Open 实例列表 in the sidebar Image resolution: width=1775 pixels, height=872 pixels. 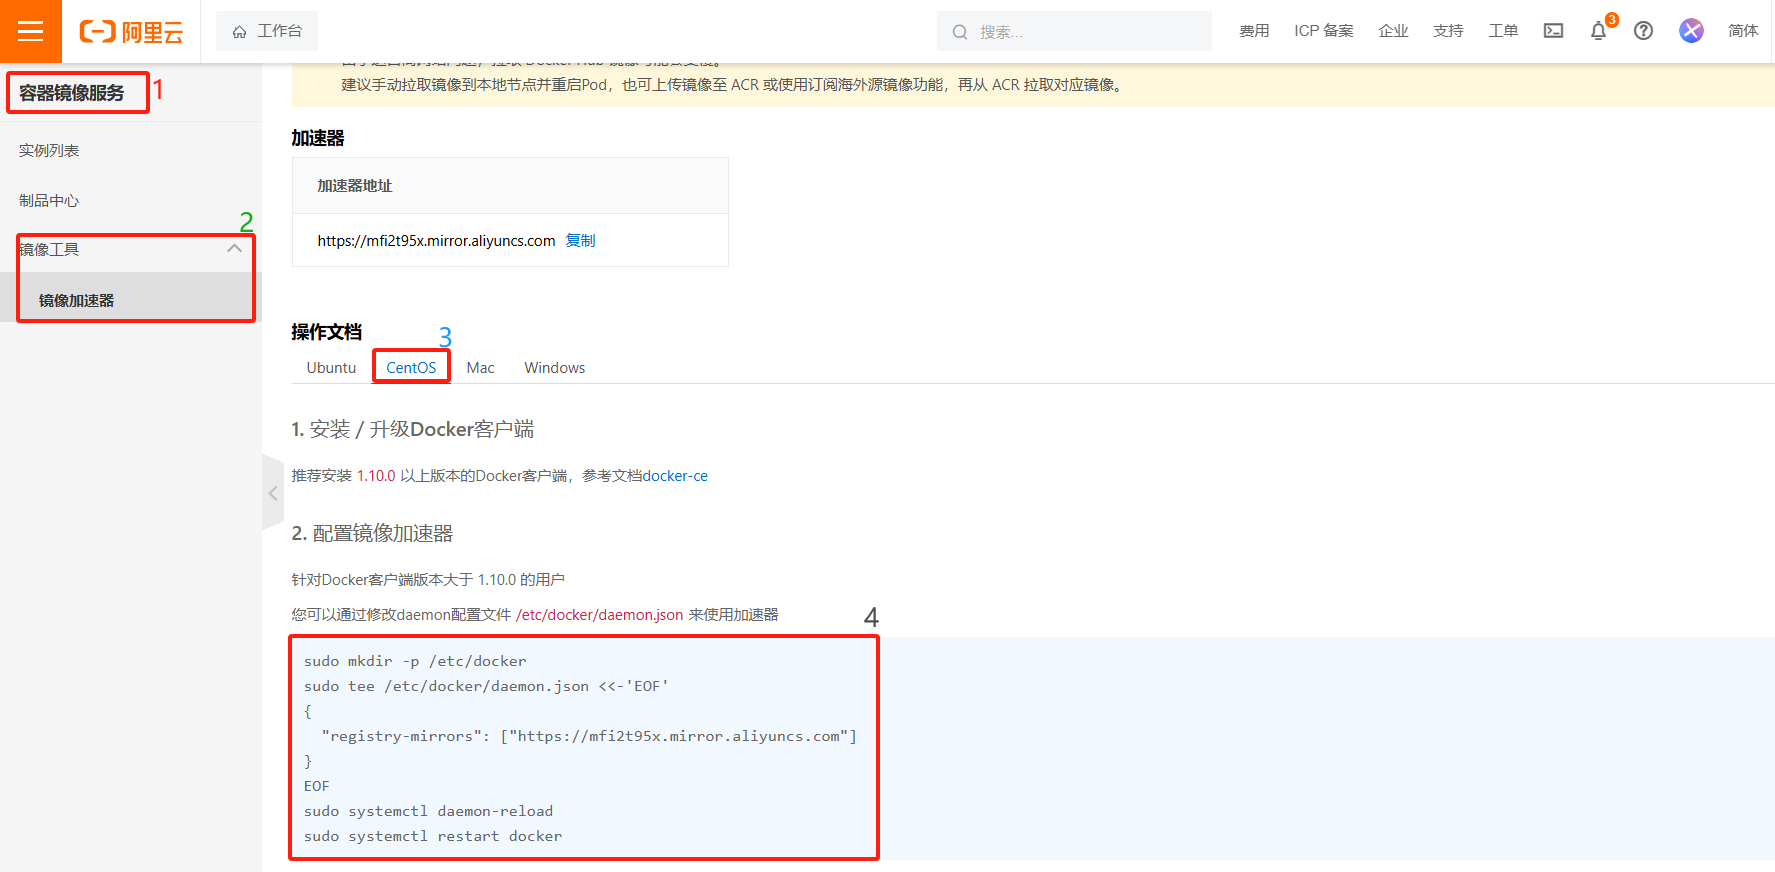point(49,150)
